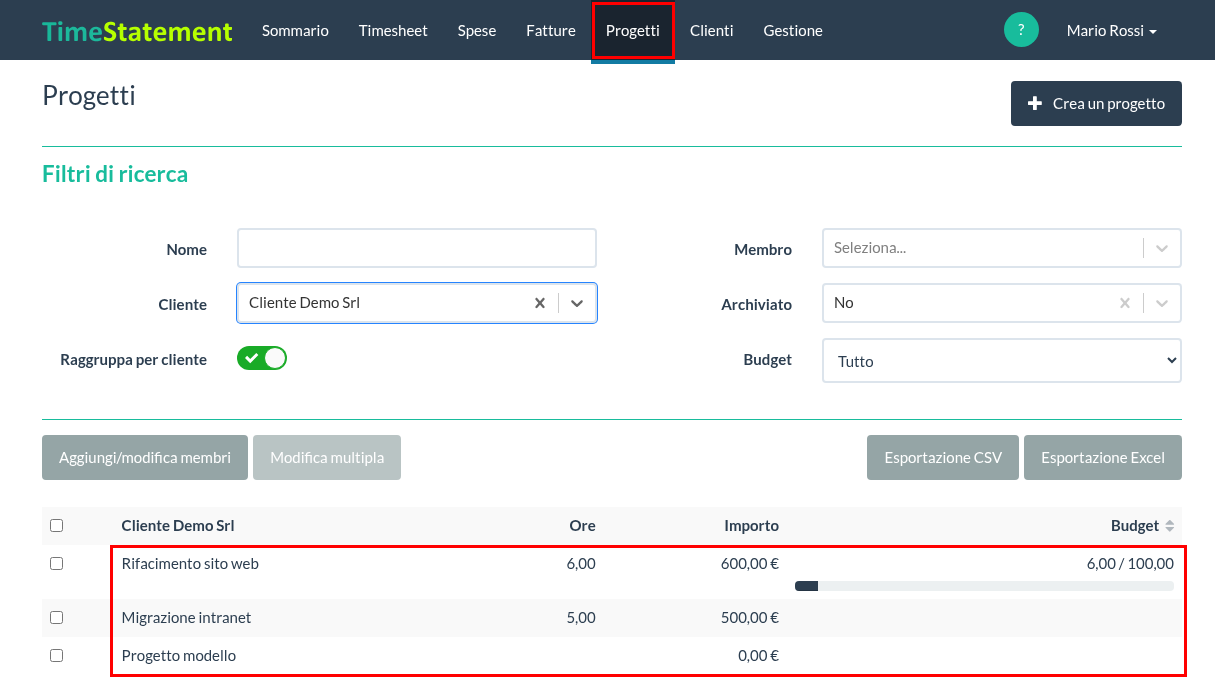Open the Clienti page
This screenshot has width=1215, height=678.
tap(712, 31)
